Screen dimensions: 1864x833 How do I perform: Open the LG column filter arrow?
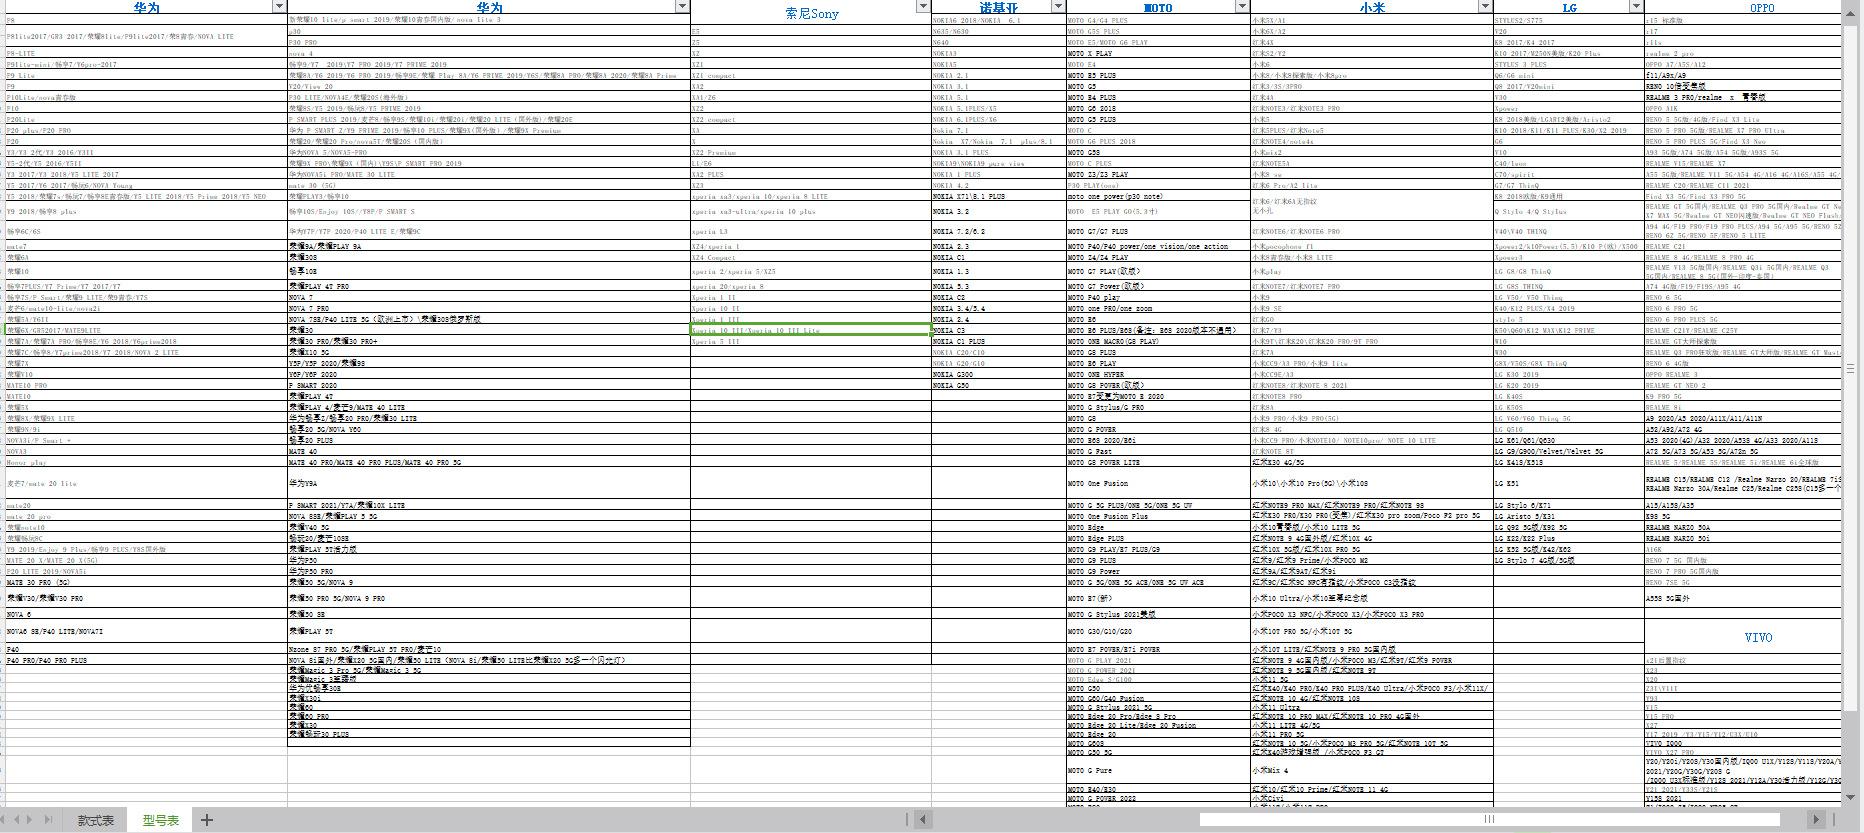click(x=1636, y=7)
